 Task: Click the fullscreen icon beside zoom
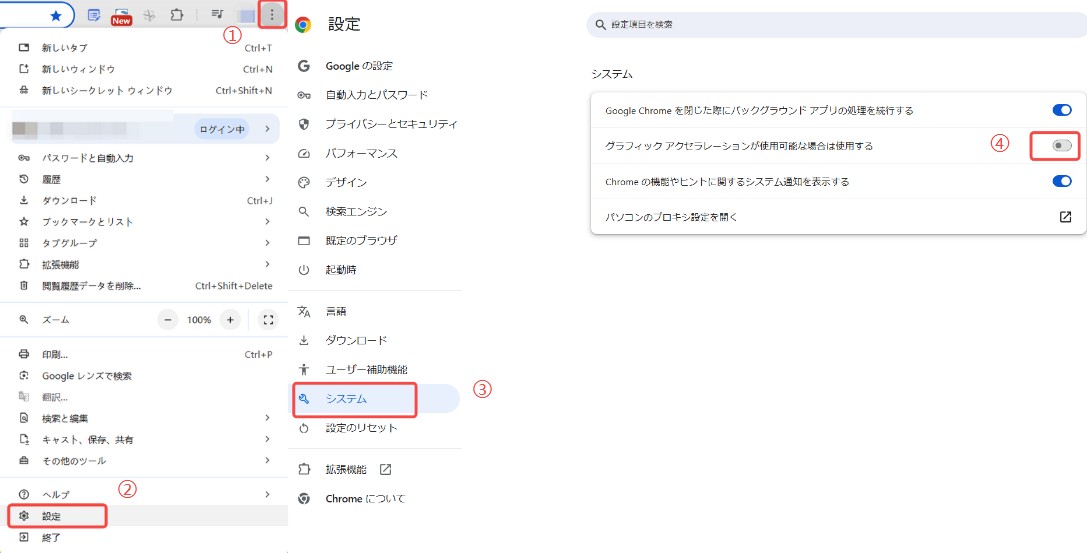(x=268, y=320)
